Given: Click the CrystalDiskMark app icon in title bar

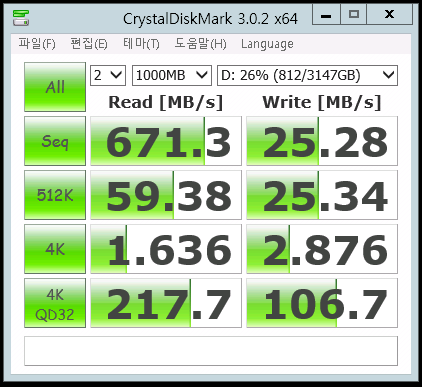Looking at the screenshot, I should [21, 18].
